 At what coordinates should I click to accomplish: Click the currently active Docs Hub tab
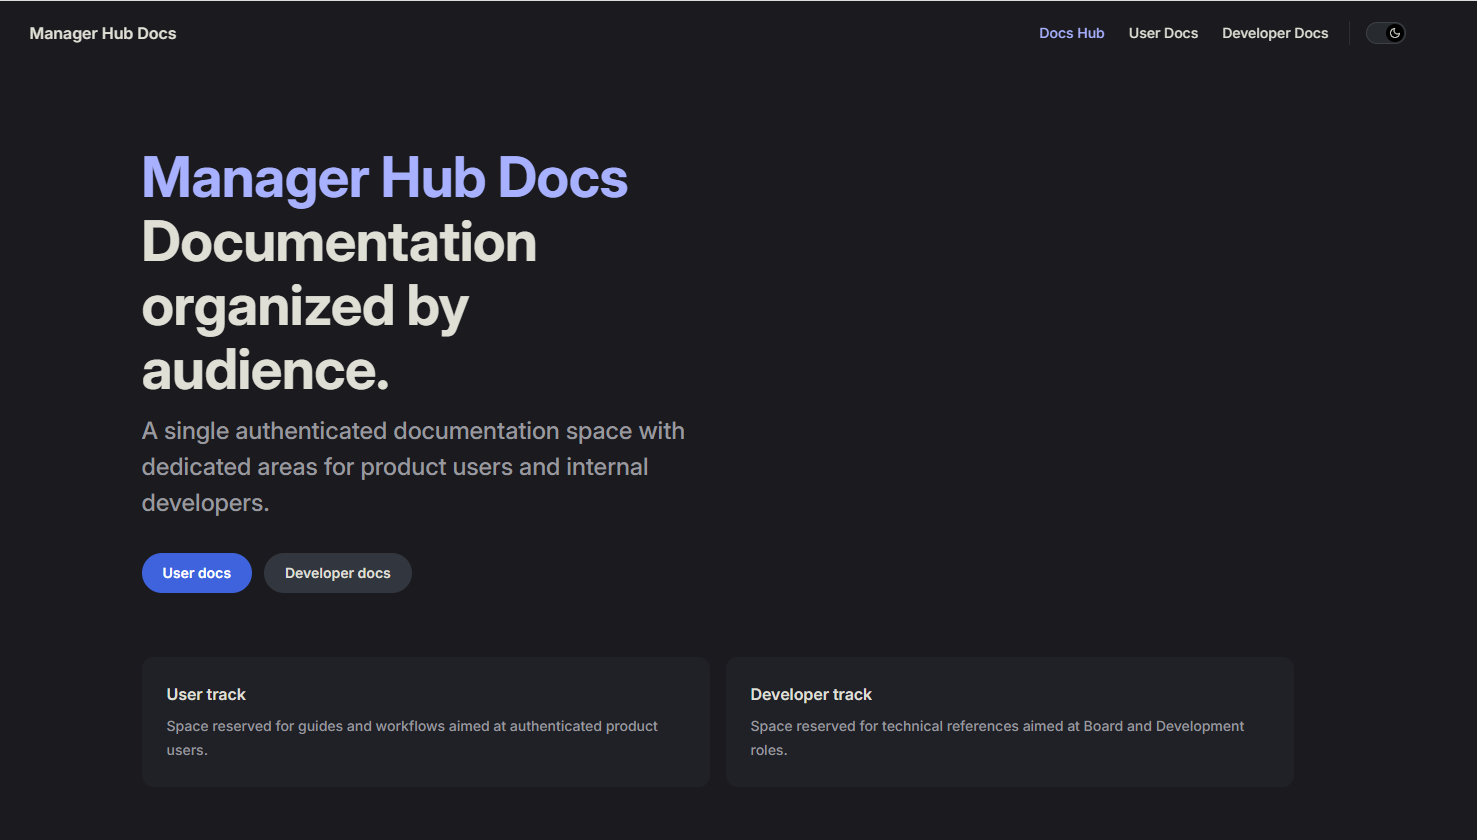(1071, 32)
